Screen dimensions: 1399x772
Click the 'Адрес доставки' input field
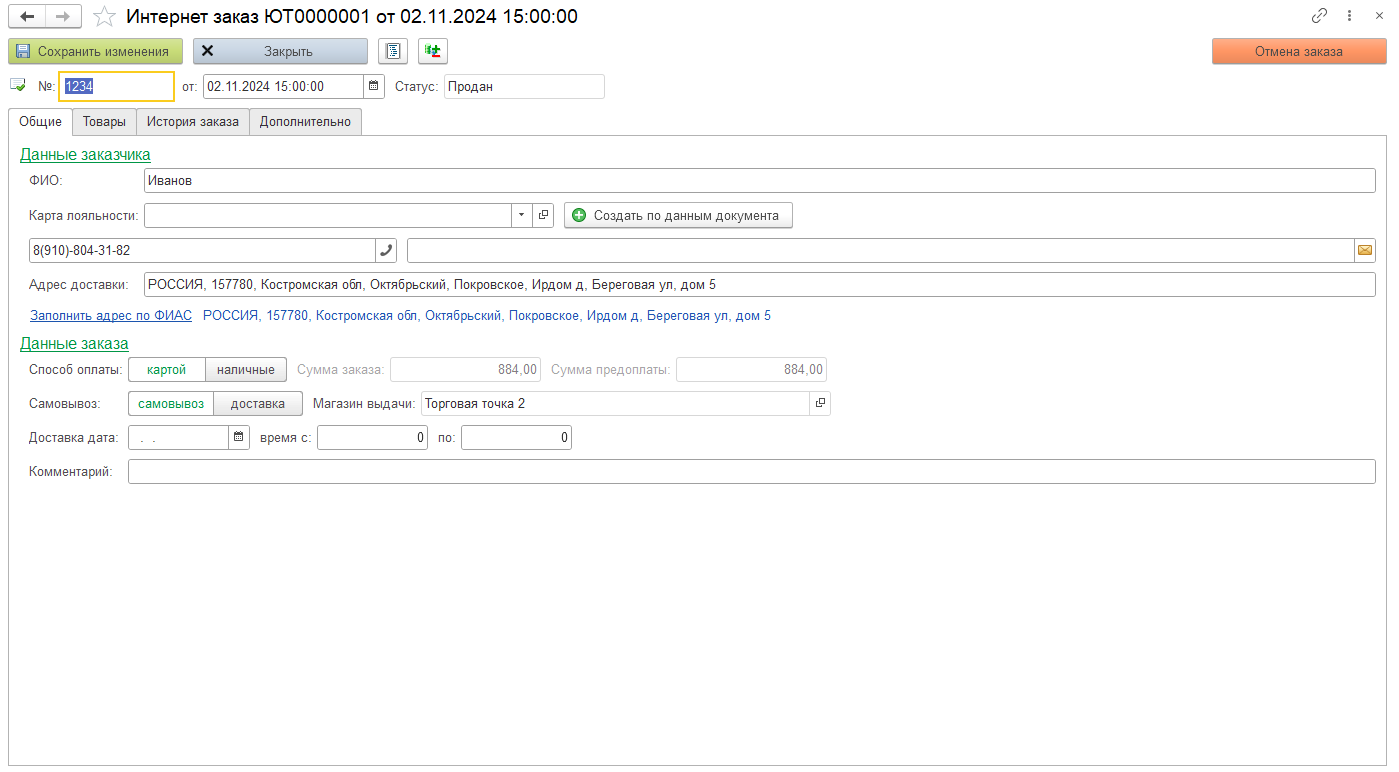coord(760,285)
